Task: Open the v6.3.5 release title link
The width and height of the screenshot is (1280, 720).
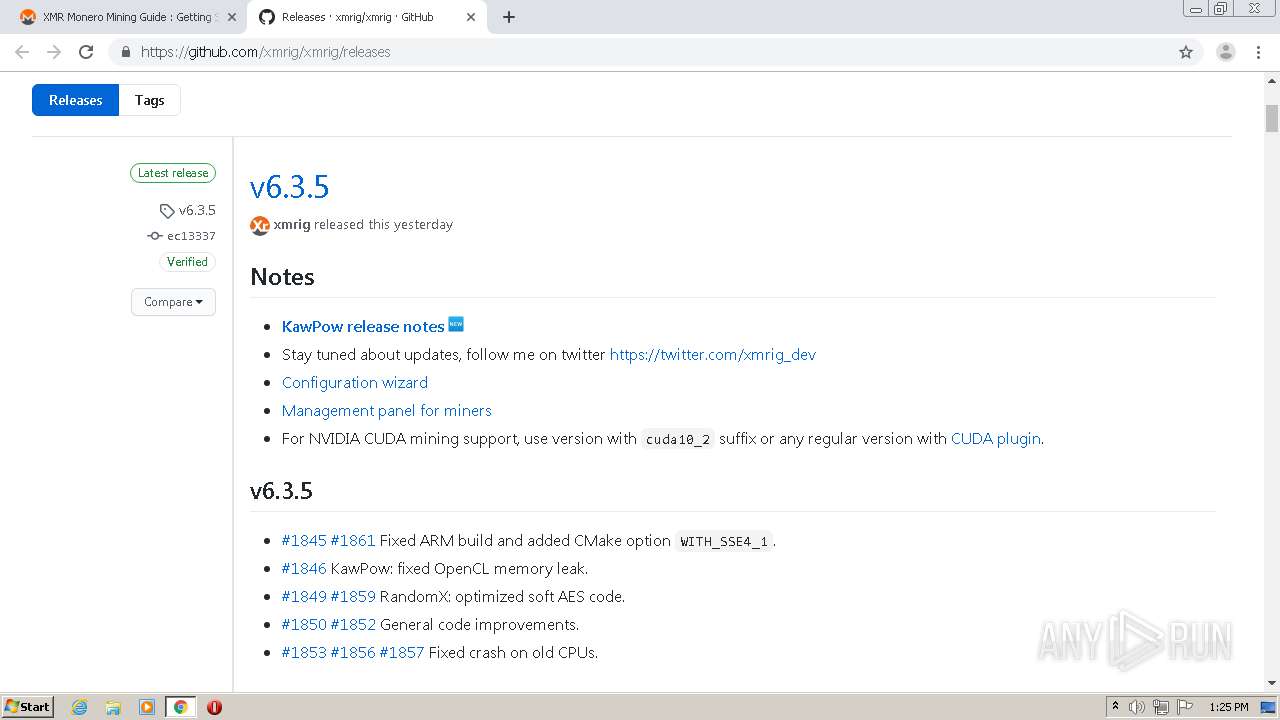Action: pos(289,187)
